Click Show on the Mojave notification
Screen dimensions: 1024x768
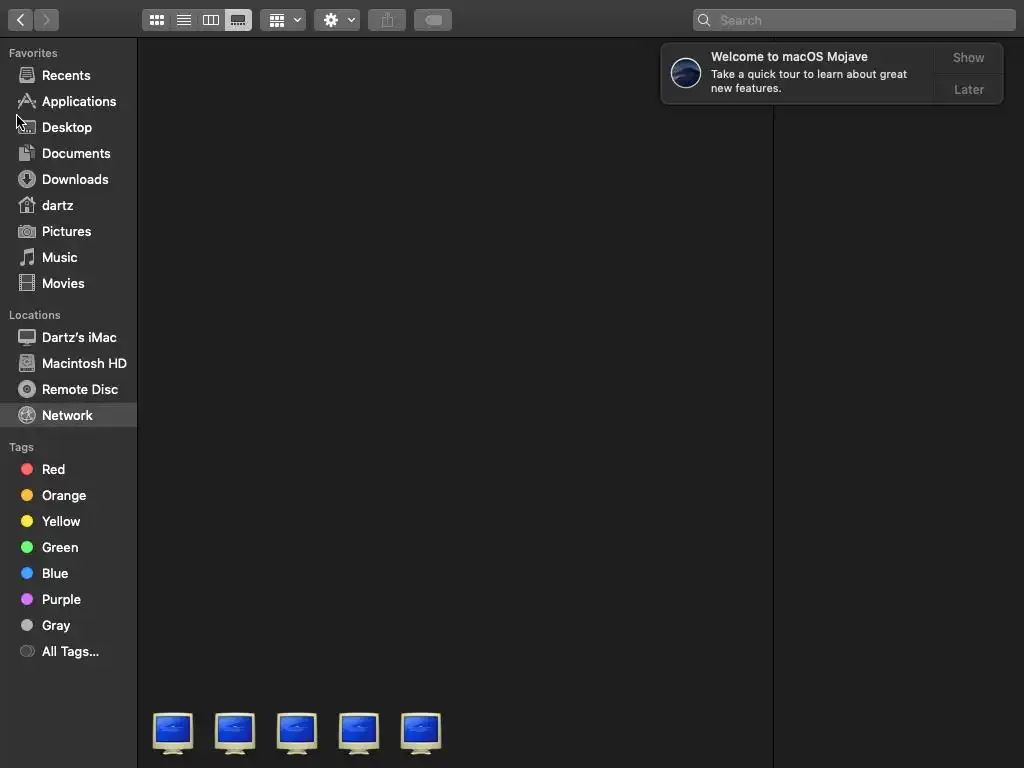pyautogui.click(x=968, y=57)
